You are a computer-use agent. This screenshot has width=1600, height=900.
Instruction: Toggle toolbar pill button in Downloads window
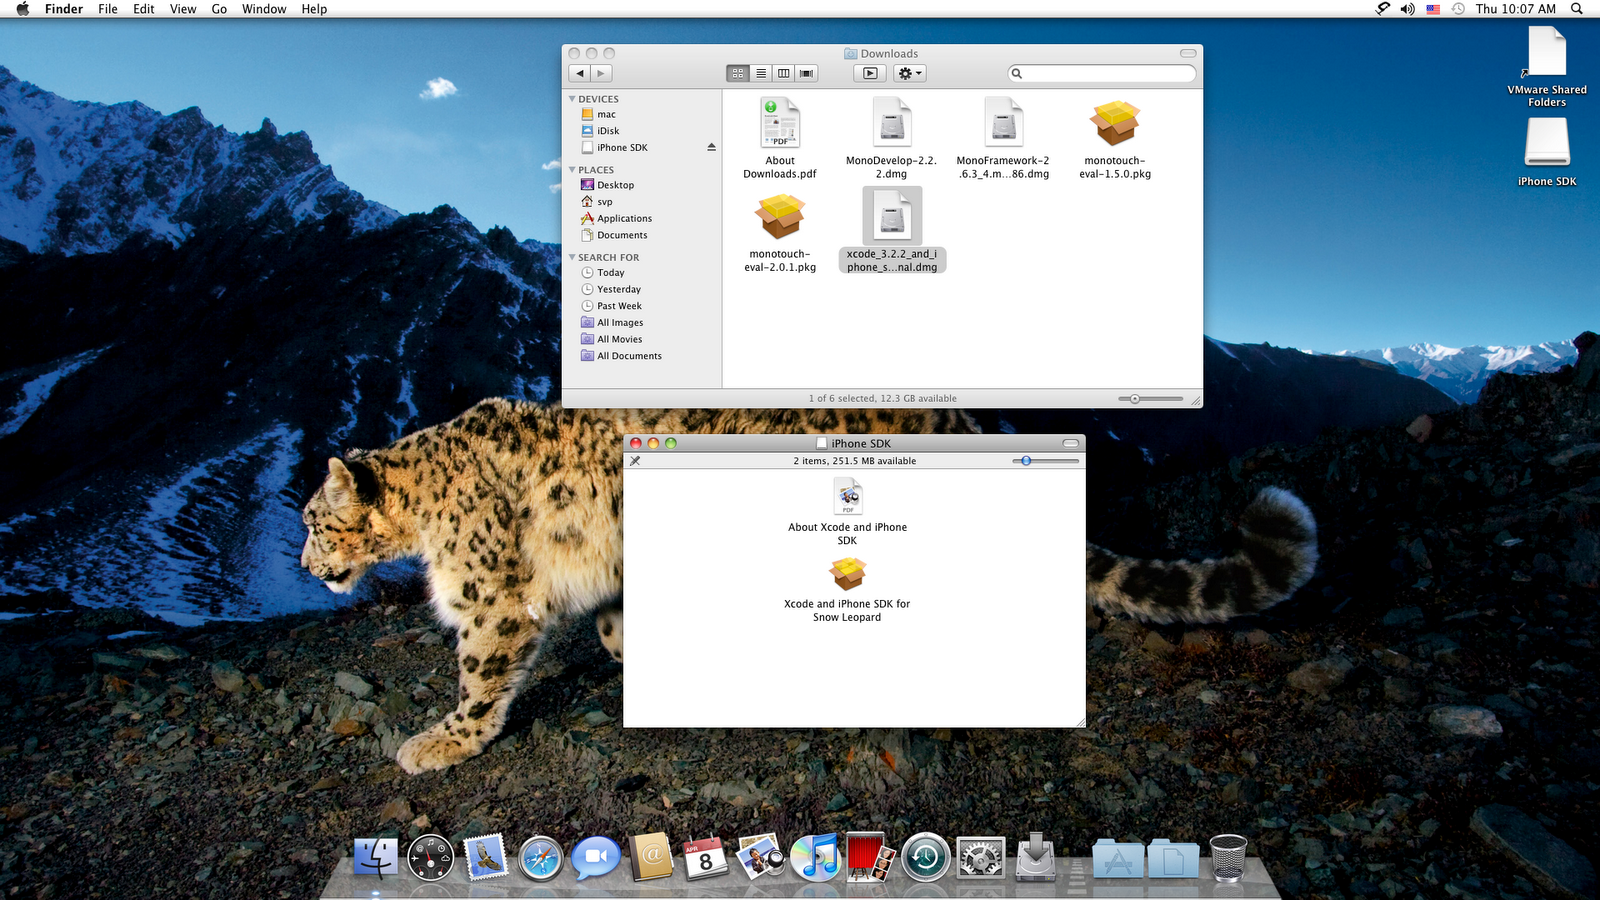(1188, 53)
